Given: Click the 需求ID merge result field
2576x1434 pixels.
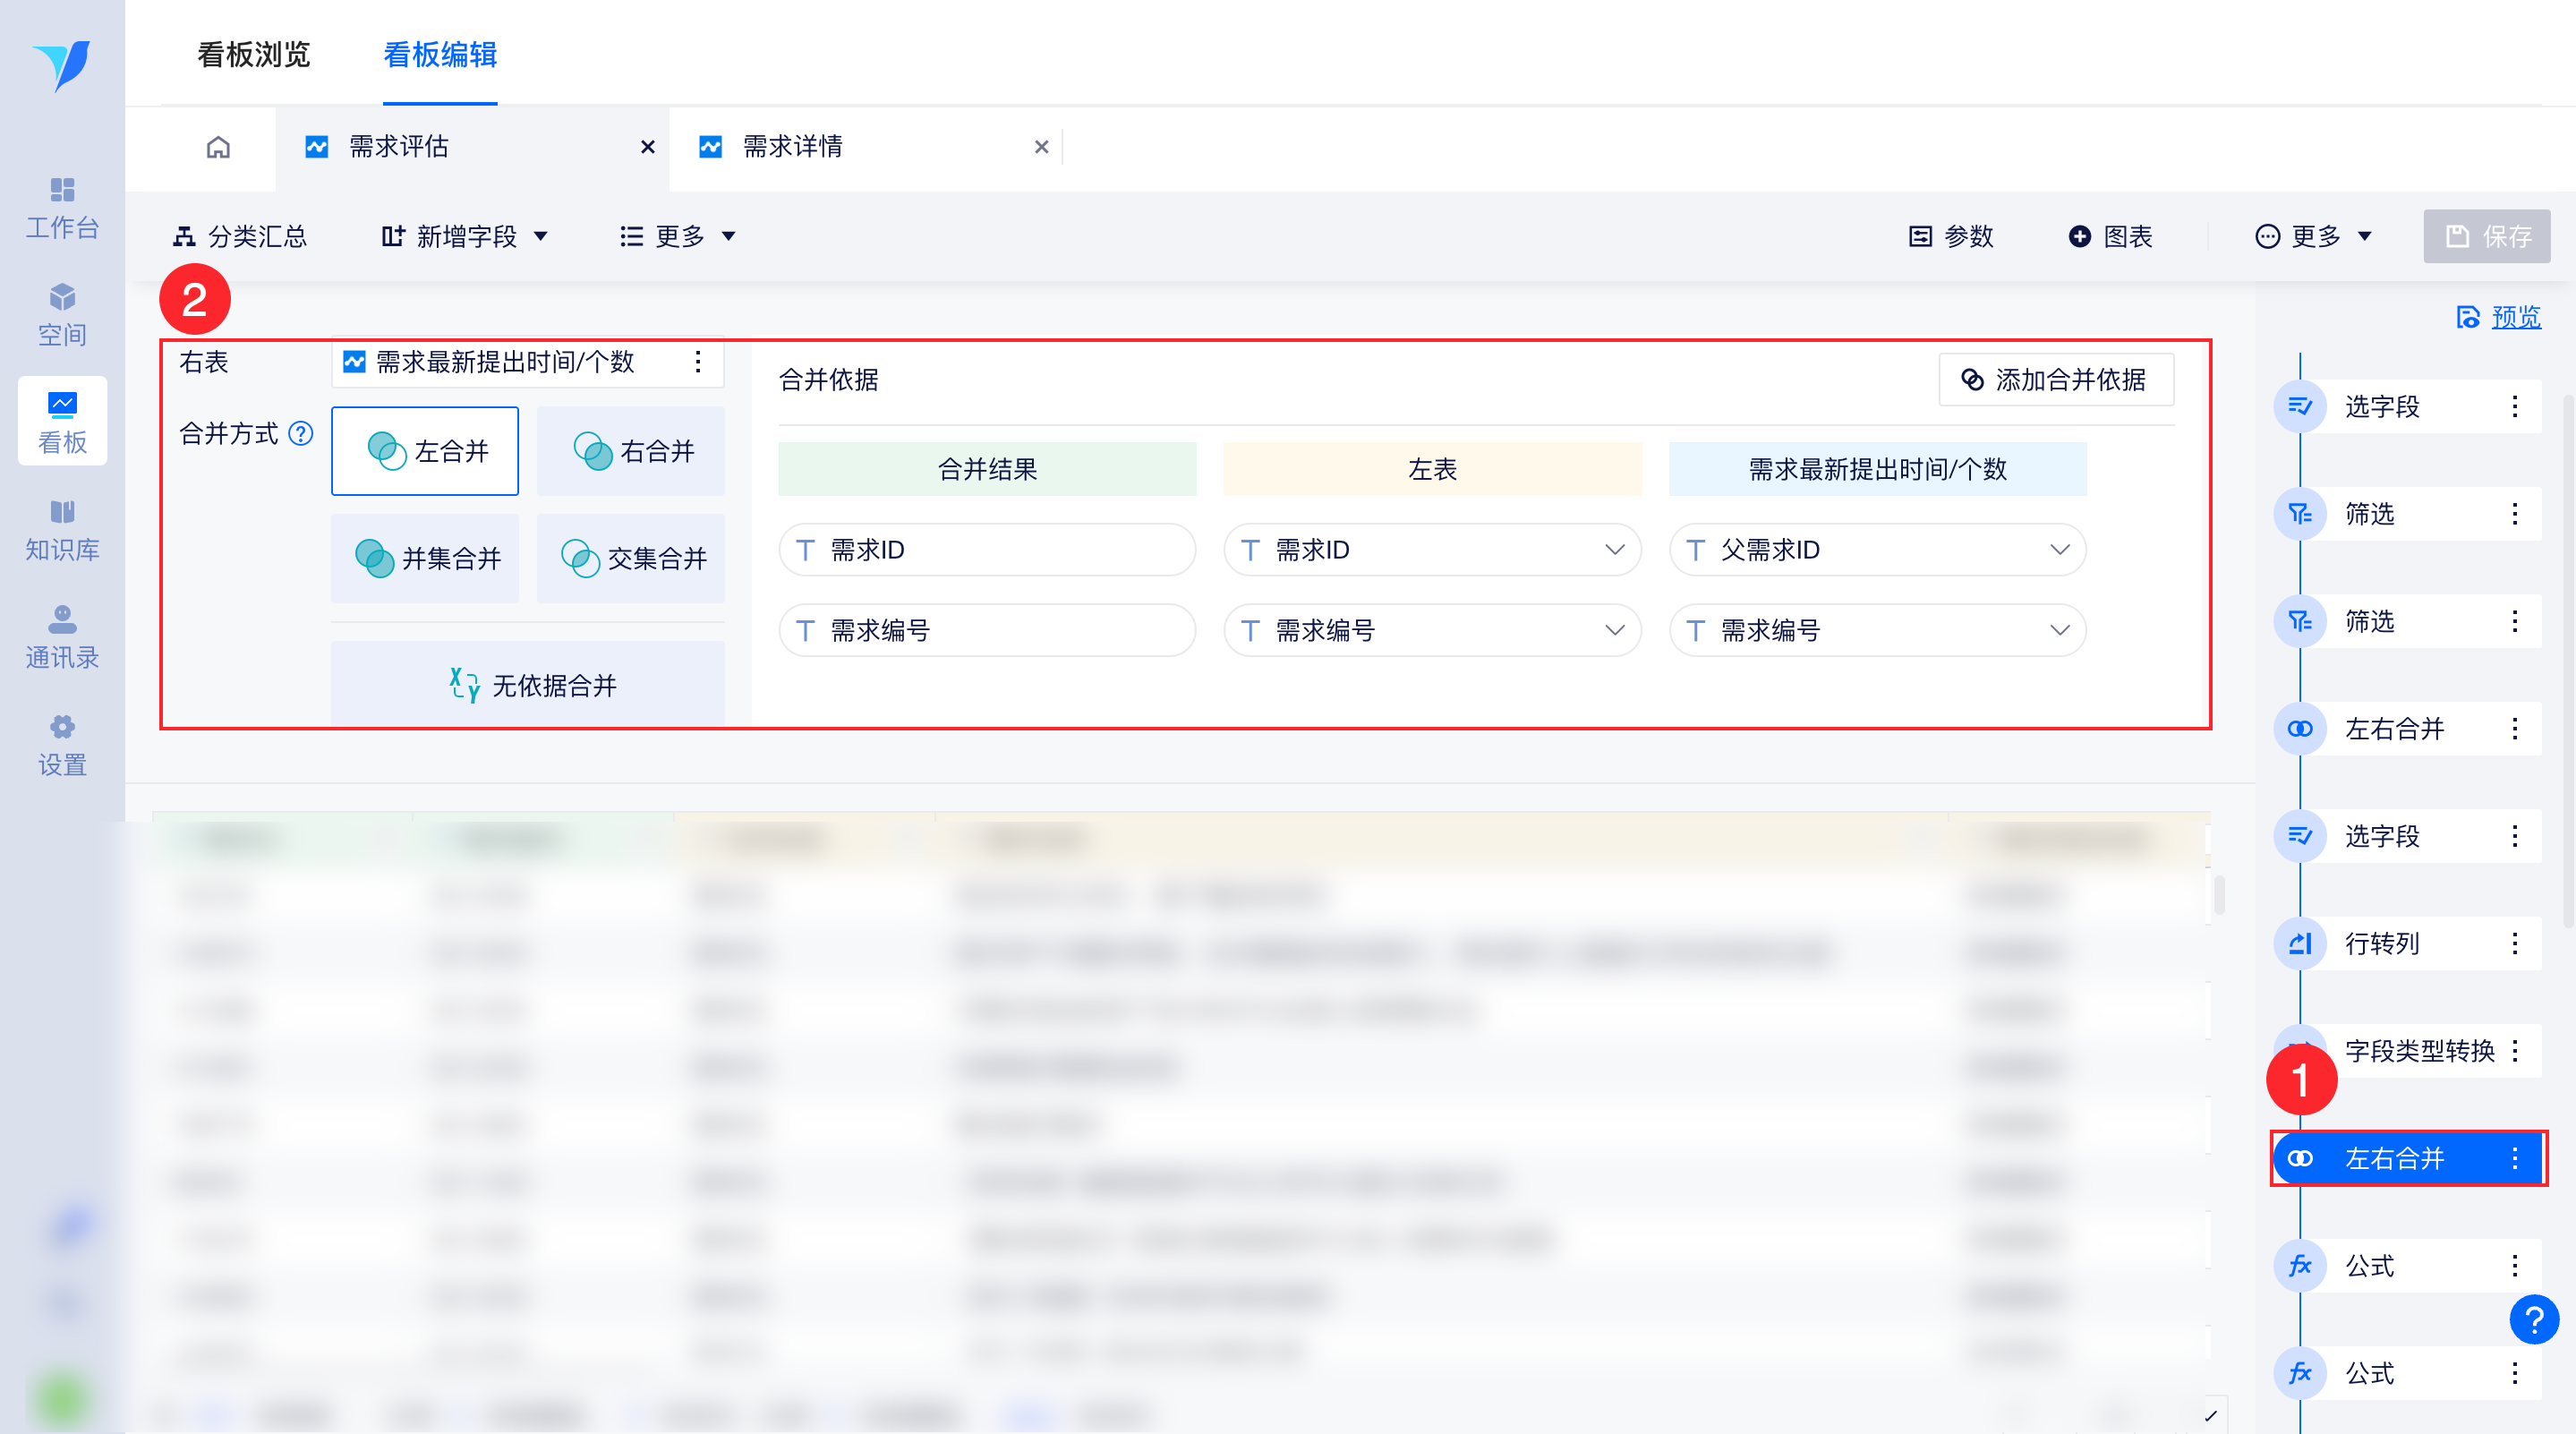Looking at the screenshot, I should pyautogui.click(x=986, y=550).
